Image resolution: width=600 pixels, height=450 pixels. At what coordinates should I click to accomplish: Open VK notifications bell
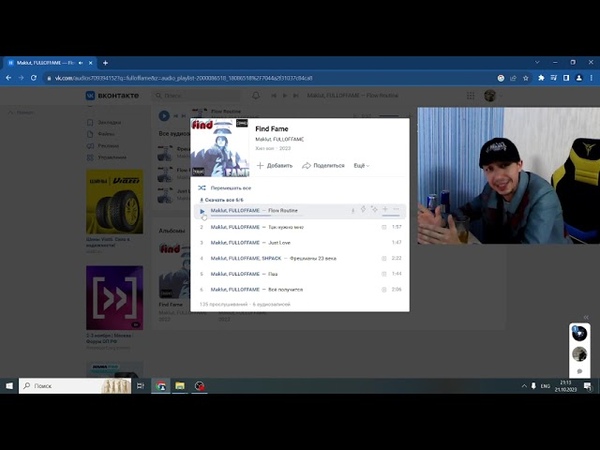[x=256, y=95]
